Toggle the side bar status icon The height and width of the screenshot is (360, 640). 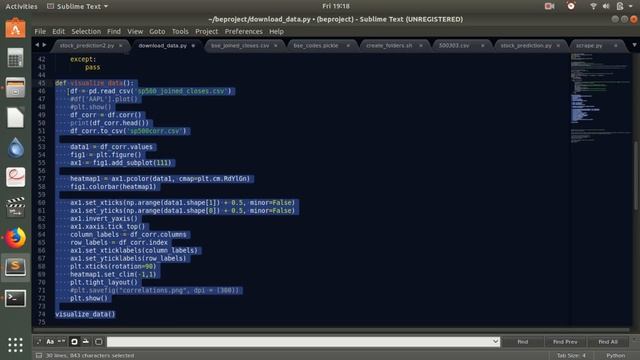[x=39, y=356]
